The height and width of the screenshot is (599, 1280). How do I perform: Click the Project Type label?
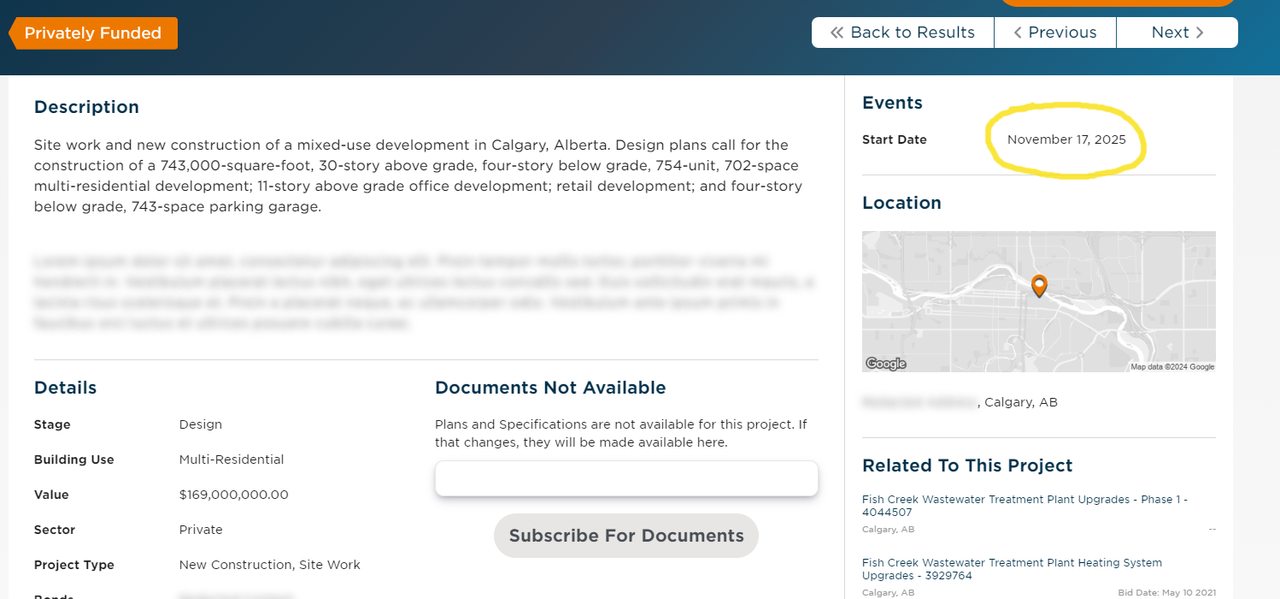74,565
